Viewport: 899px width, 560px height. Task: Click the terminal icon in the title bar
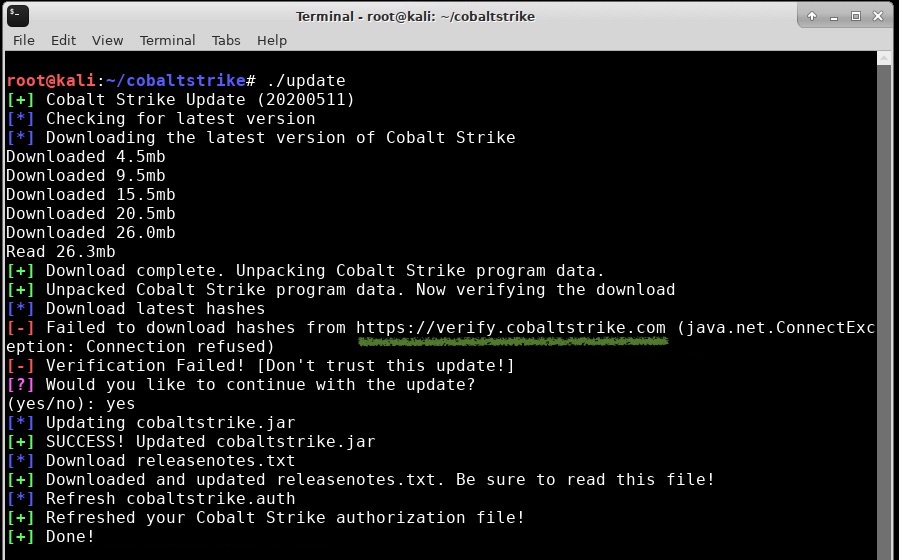coord(17,16)
